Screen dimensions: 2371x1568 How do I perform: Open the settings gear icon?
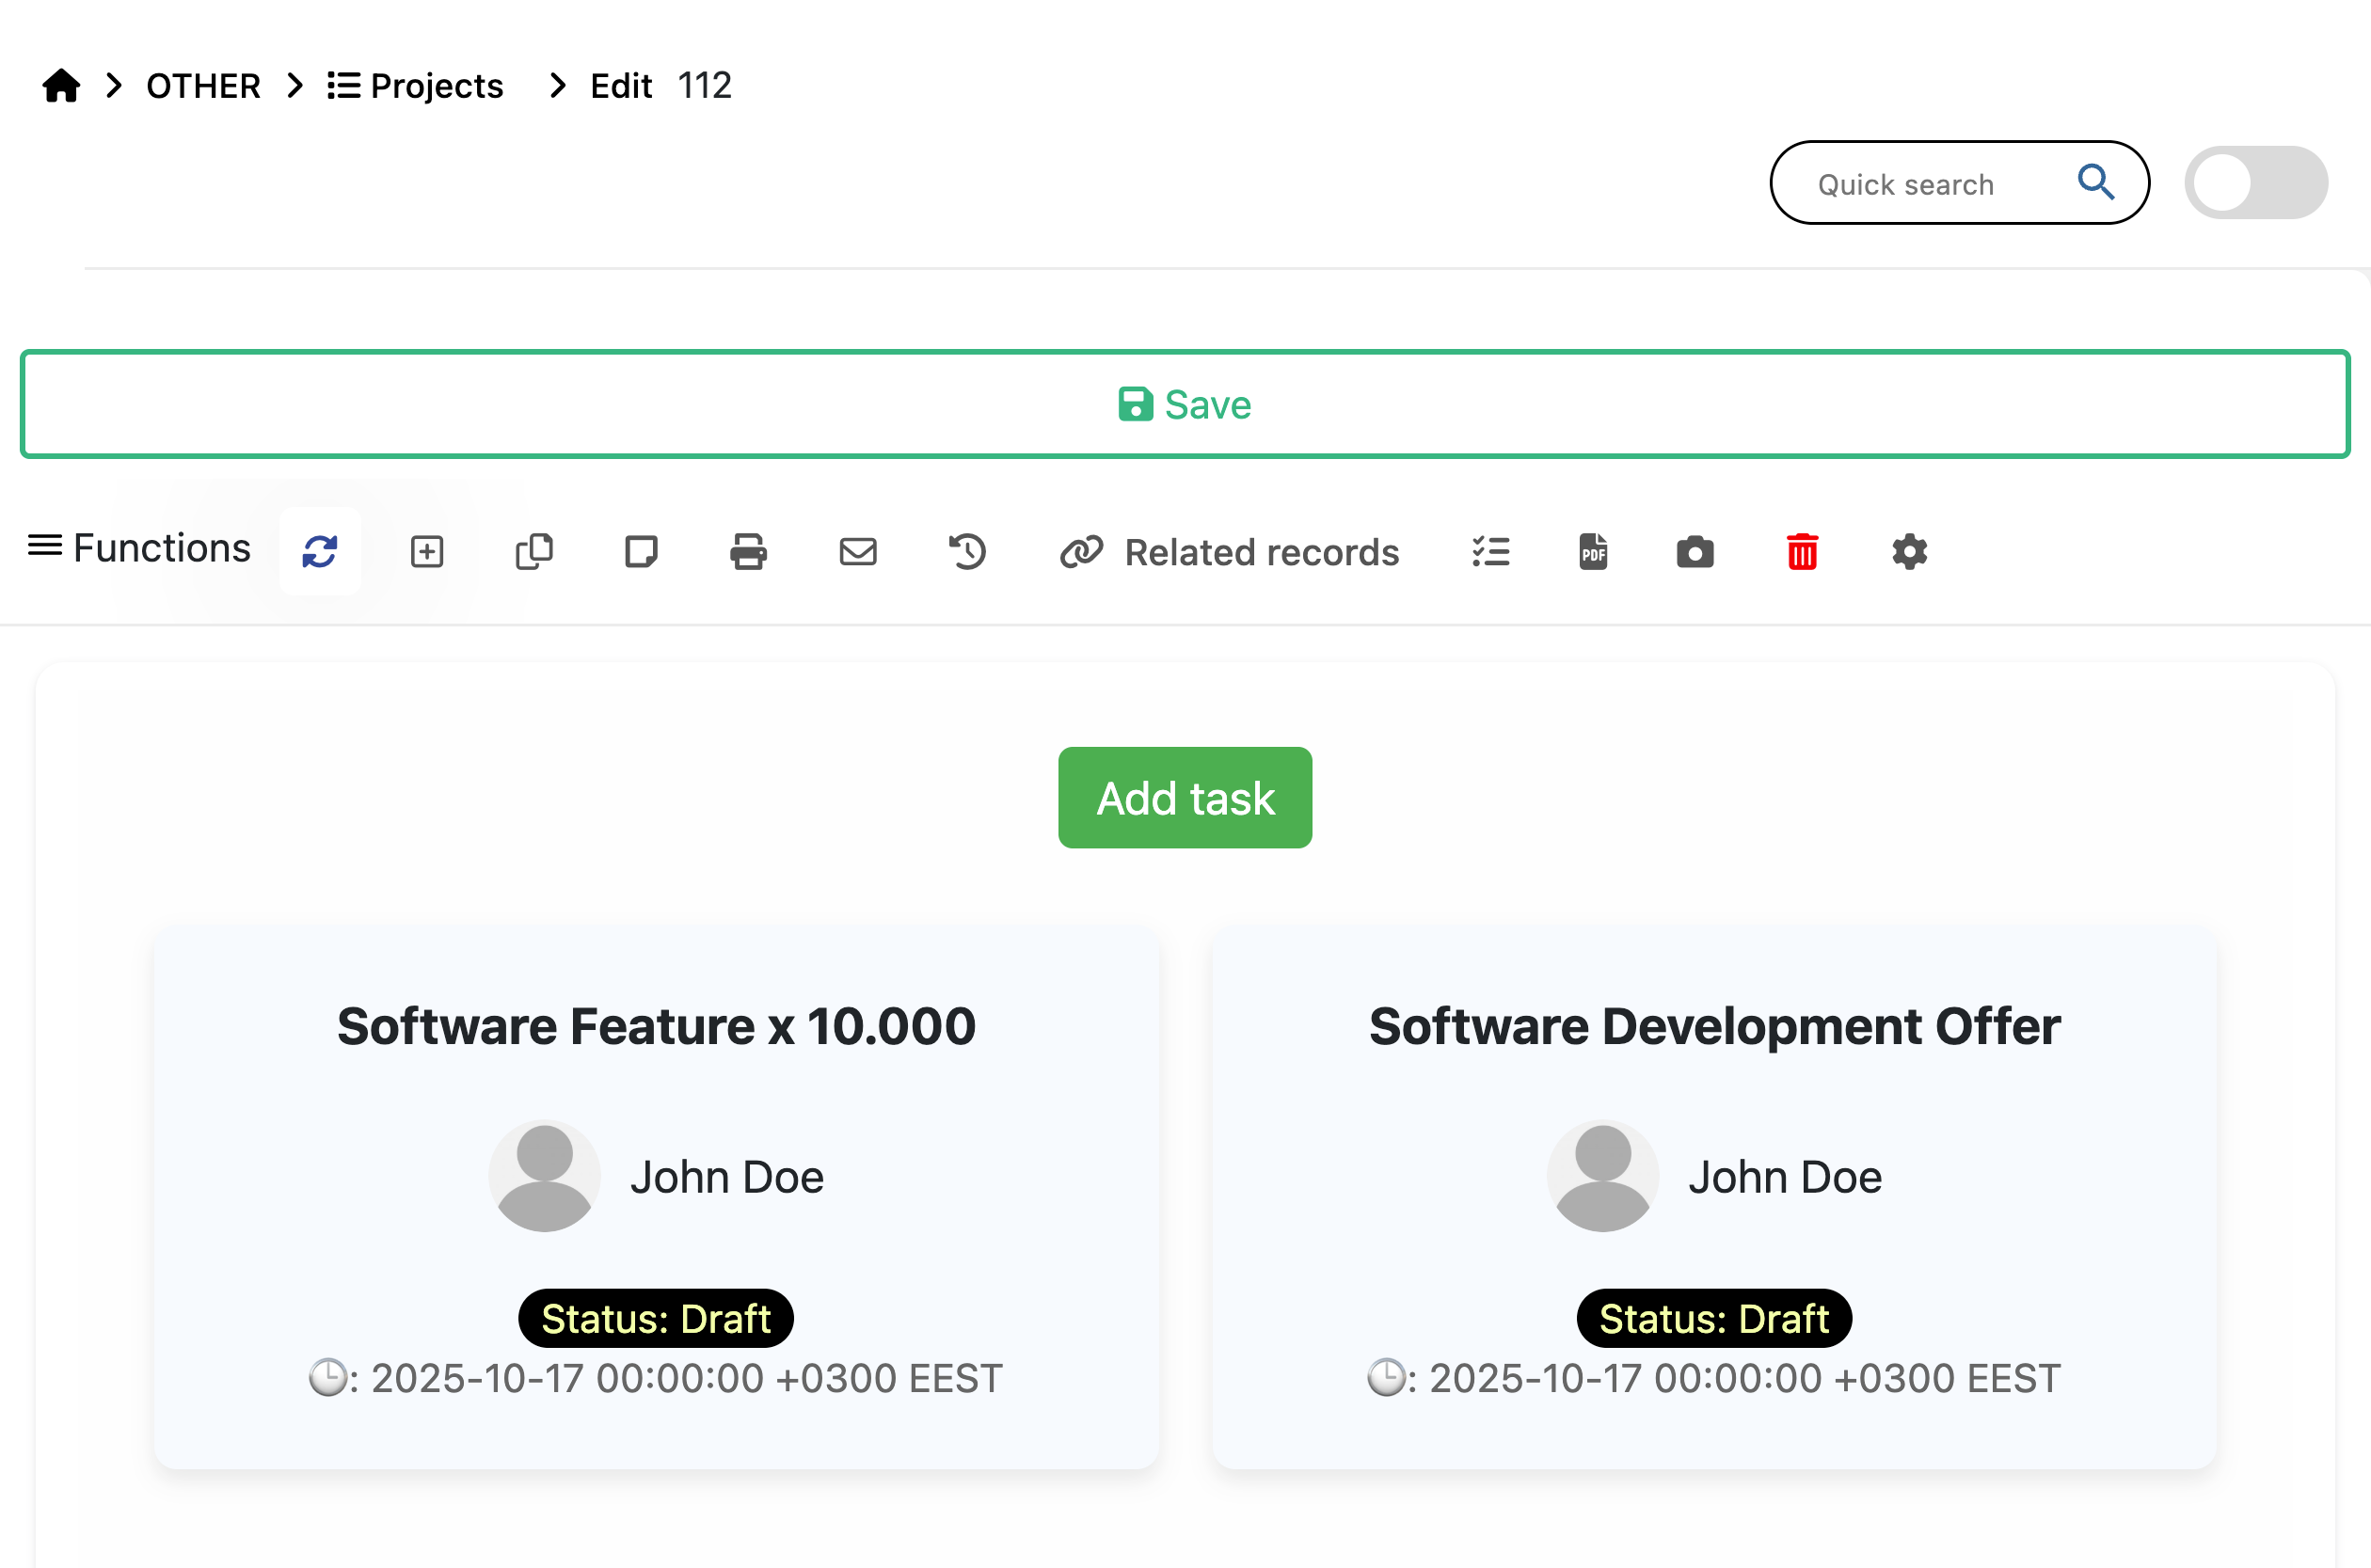click(x=1909, y=551)
